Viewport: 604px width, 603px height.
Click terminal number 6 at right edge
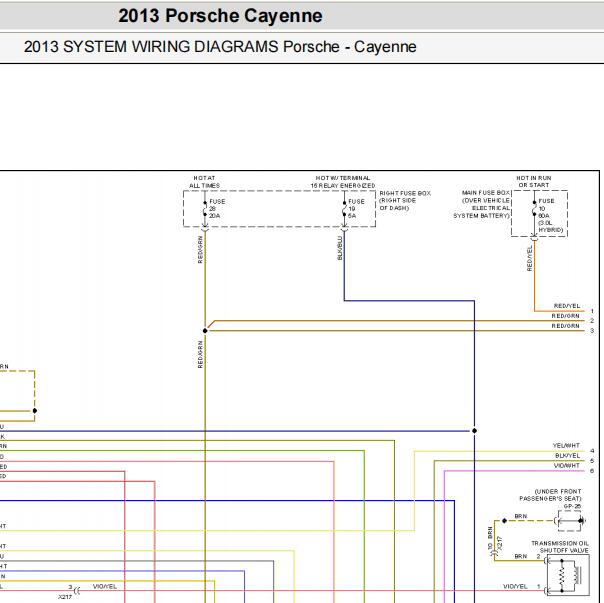[x=592, y=471]
